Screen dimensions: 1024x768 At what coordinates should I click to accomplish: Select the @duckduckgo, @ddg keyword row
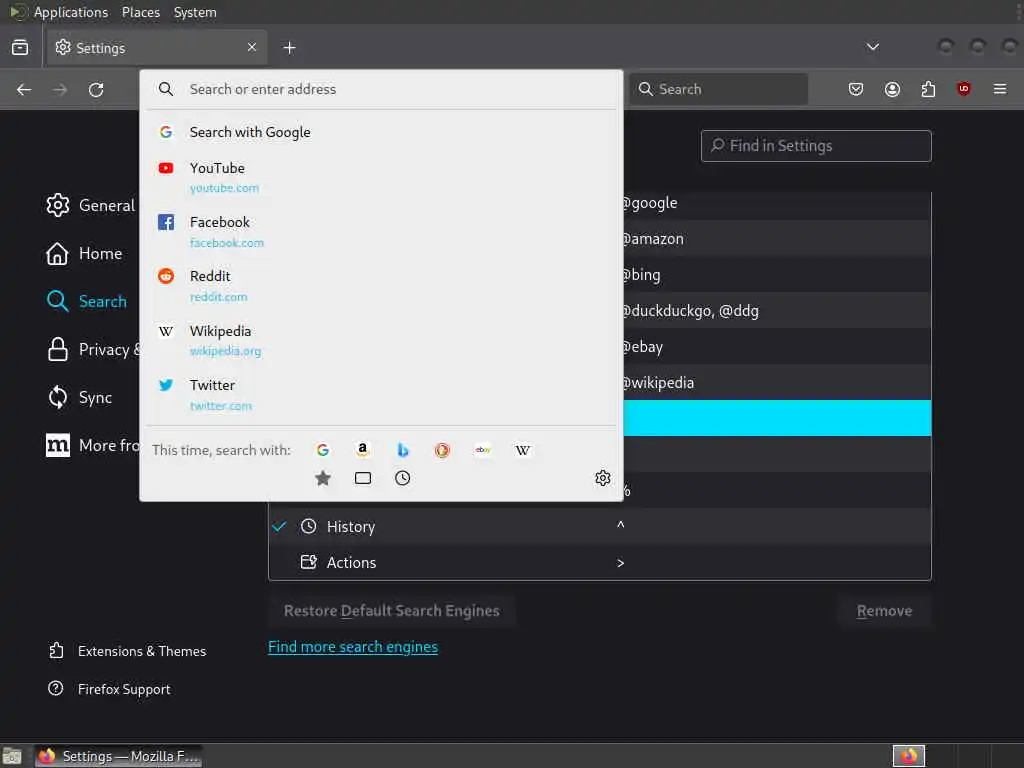[x=777, y=311]
